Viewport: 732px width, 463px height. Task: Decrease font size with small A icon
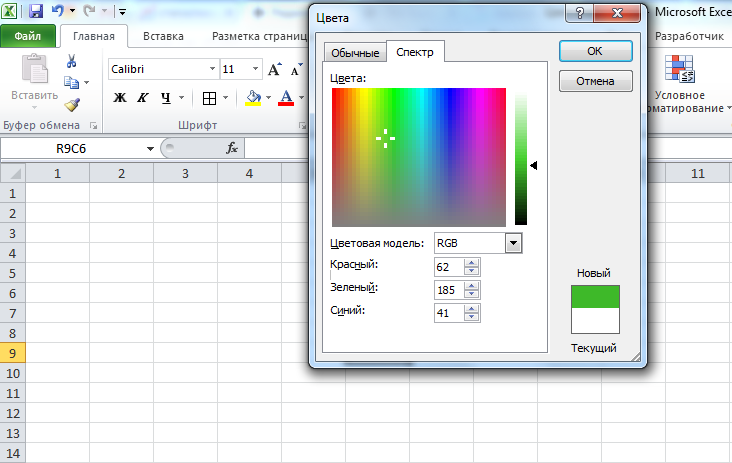(296, 69)
